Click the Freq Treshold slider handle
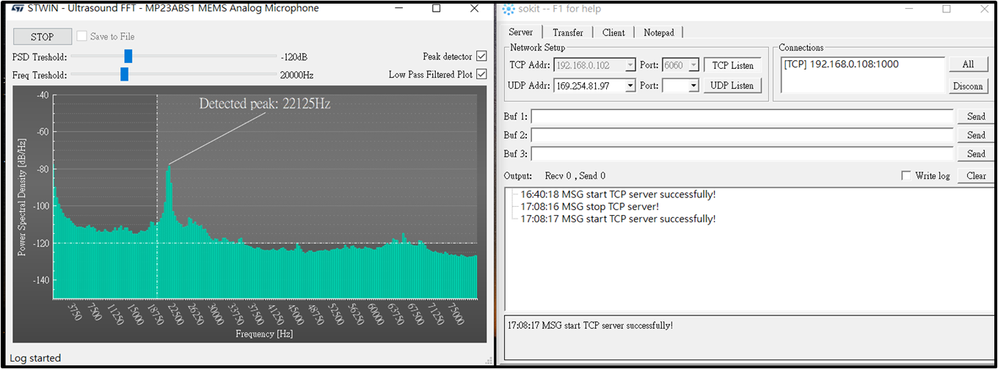This screenshot has width=998, height=369. click(x=124, y=74)
